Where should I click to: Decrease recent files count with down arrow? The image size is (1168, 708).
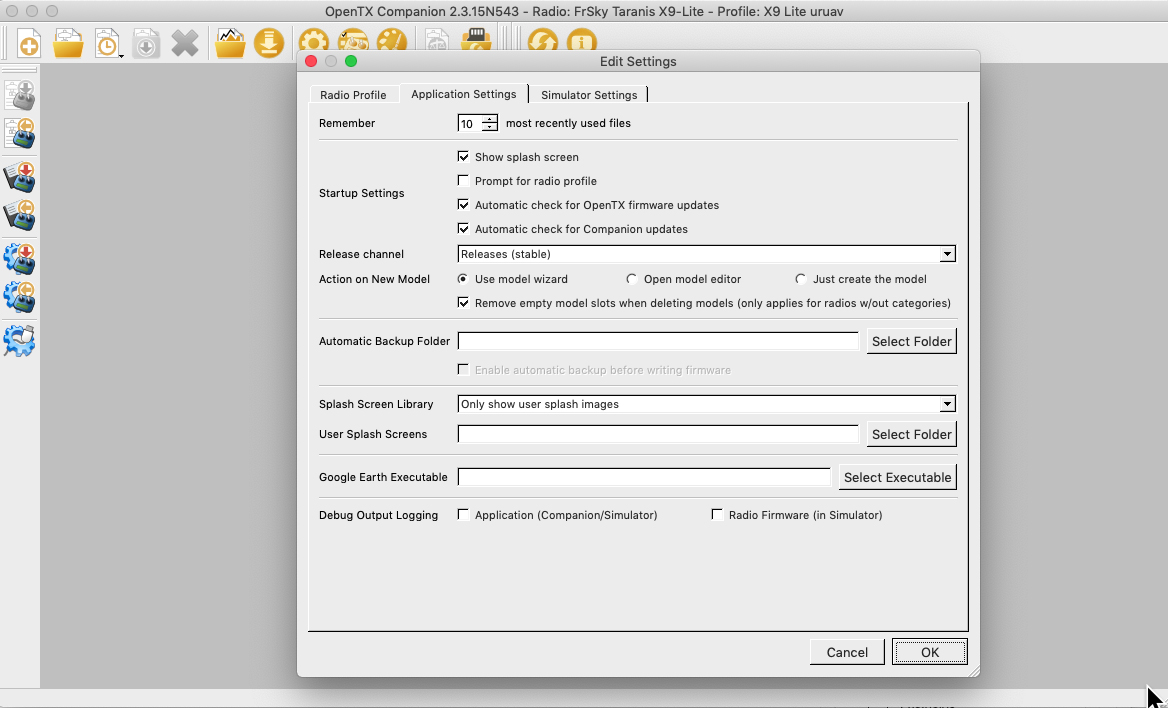489,127
